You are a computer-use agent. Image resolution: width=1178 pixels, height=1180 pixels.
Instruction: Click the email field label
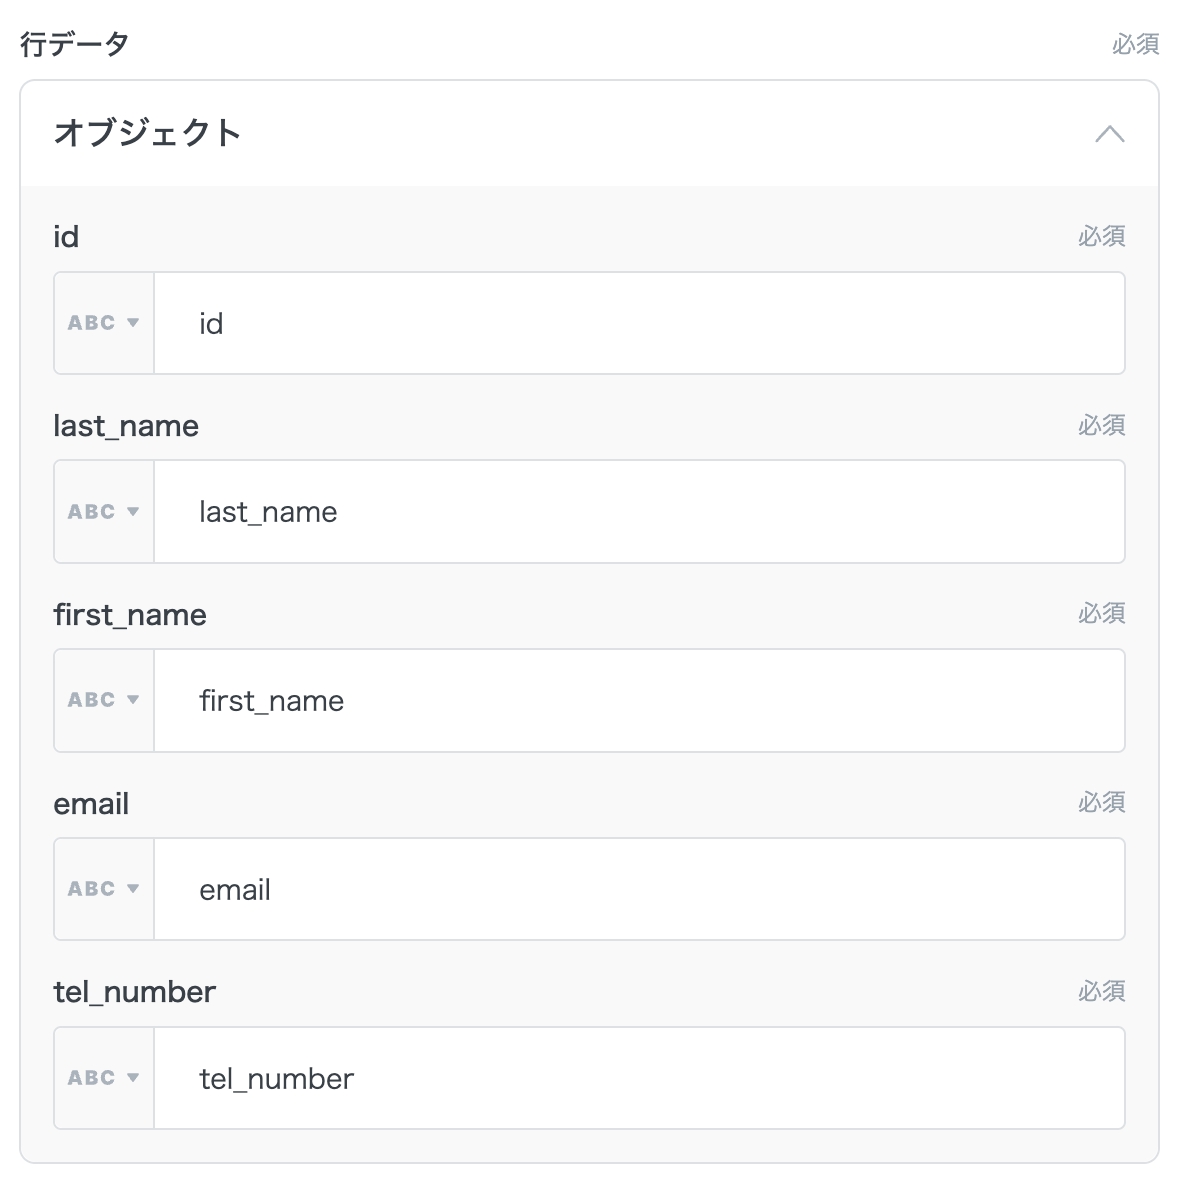coord(91,804)
